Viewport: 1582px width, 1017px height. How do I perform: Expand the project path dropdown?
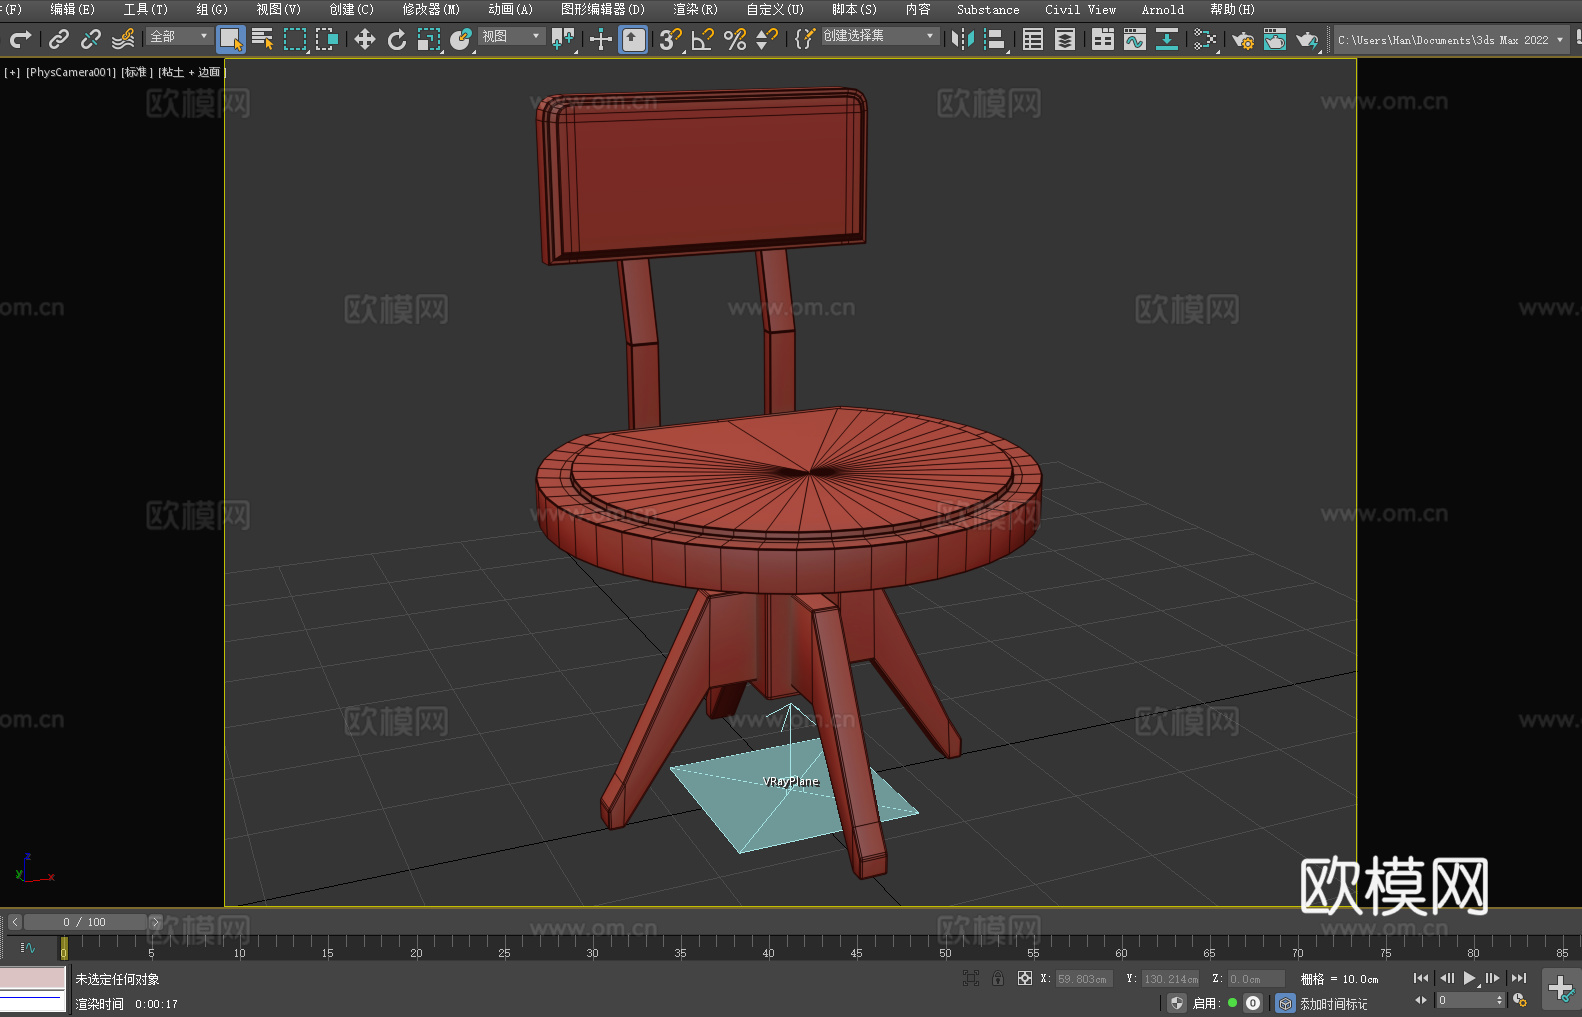(1559, 40)
